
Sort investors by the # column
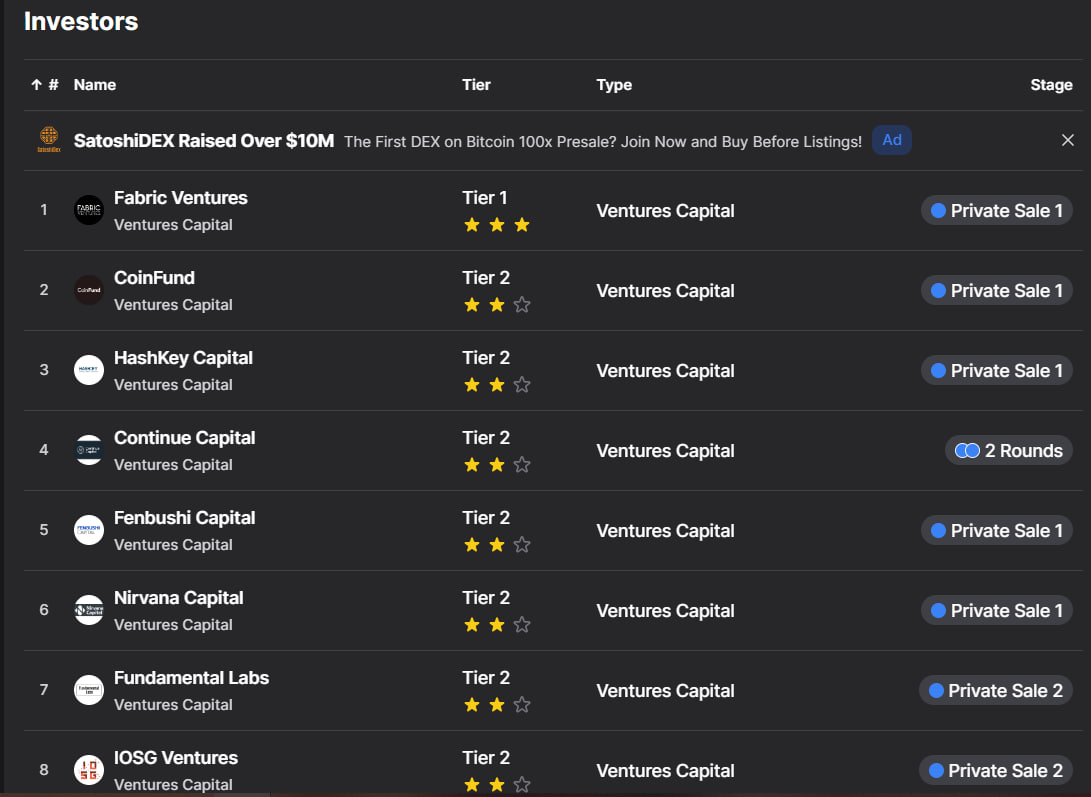45,85
